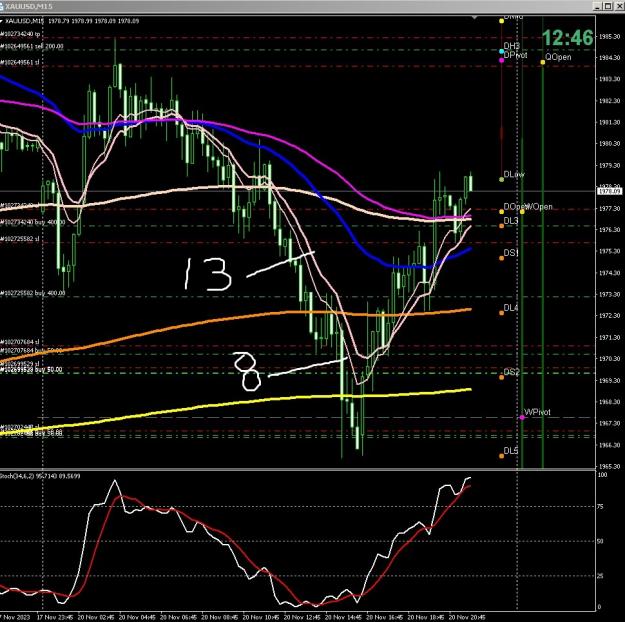Click the yellow QOpen marker dot

(542, 62)
